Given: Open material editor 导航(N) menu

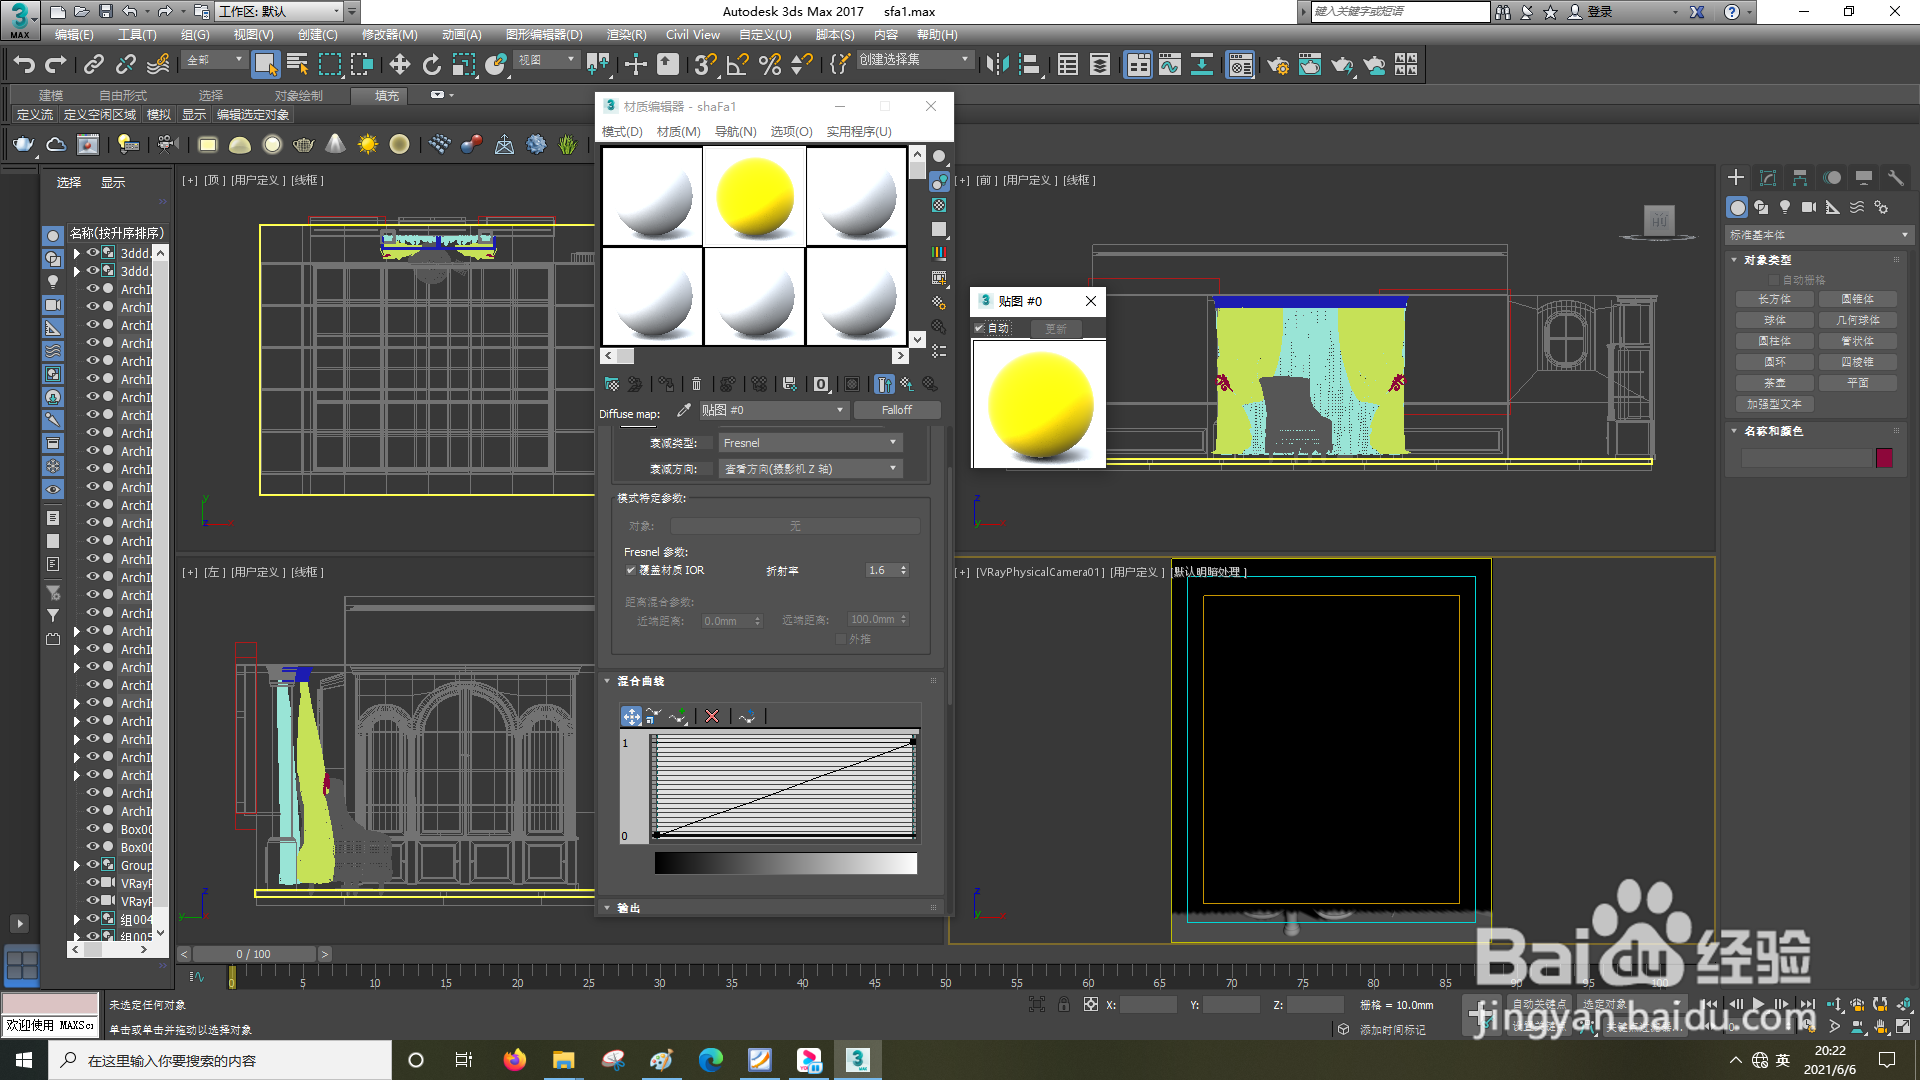Looking at the screenshot, I should coord(735,131).
